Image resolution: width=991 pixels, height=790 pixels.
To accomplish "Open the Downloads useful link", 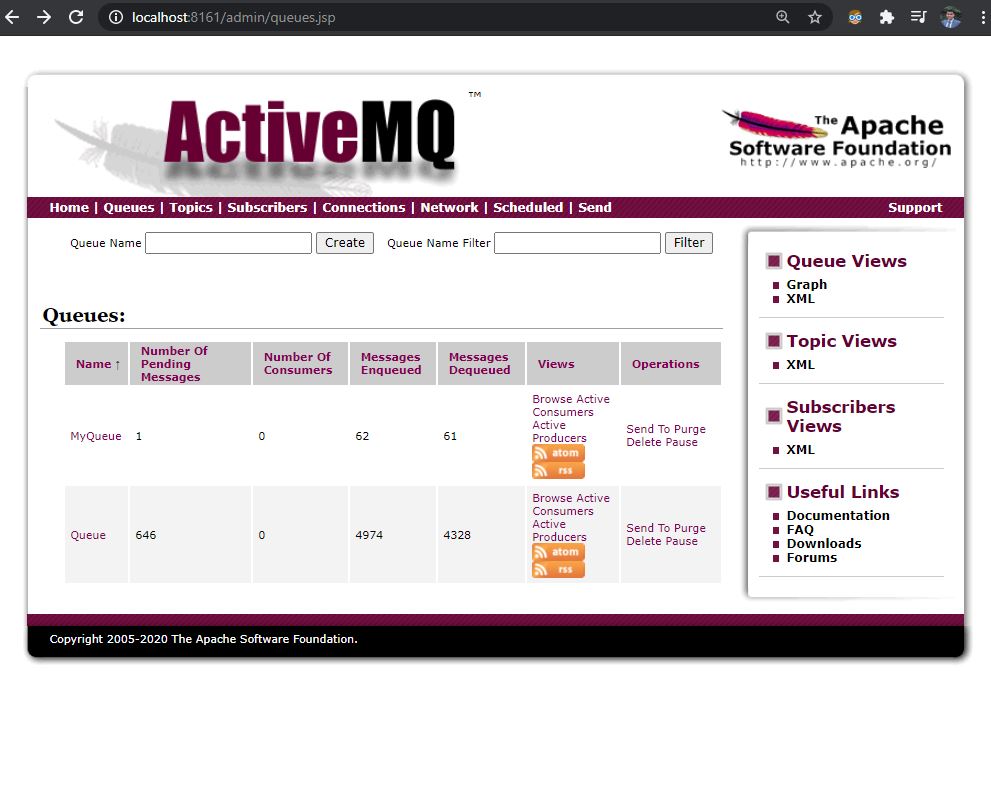I will (x=824, y=544).
